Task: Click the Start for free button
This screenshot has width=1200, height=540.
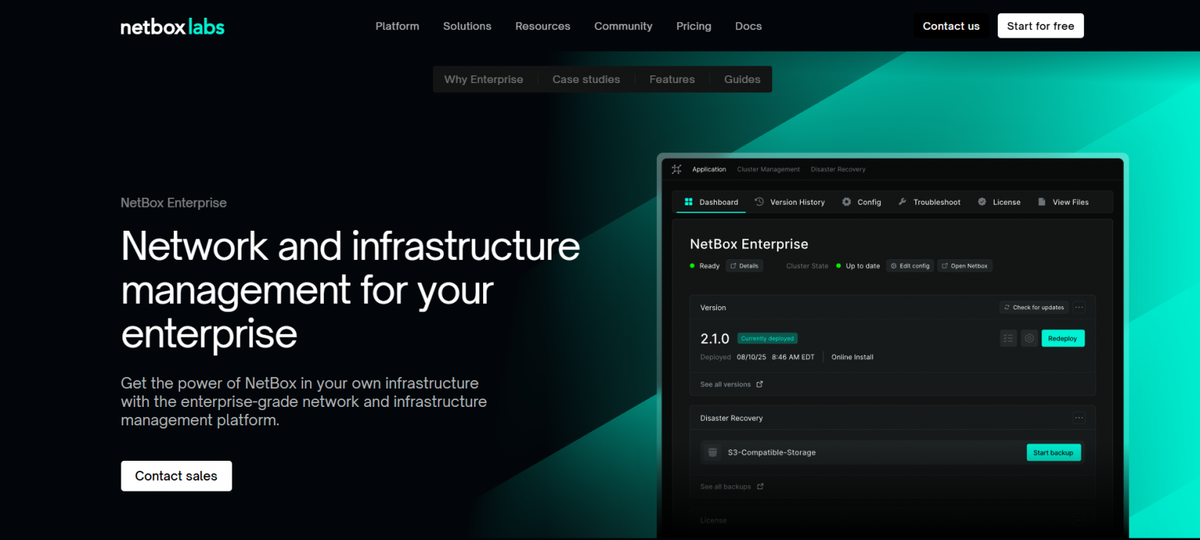Action: click(1040, 26)
